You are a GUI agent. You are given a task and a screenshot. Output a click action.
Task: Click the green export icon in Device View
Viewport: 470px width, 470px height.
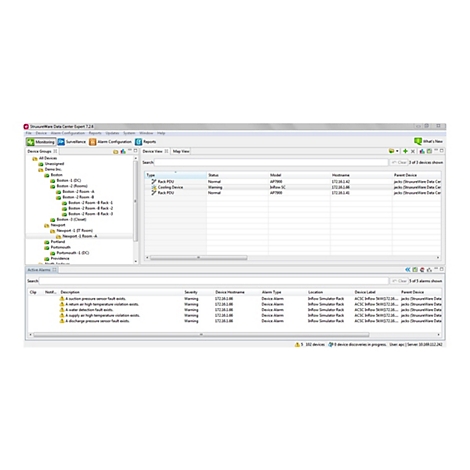(429, 151)
